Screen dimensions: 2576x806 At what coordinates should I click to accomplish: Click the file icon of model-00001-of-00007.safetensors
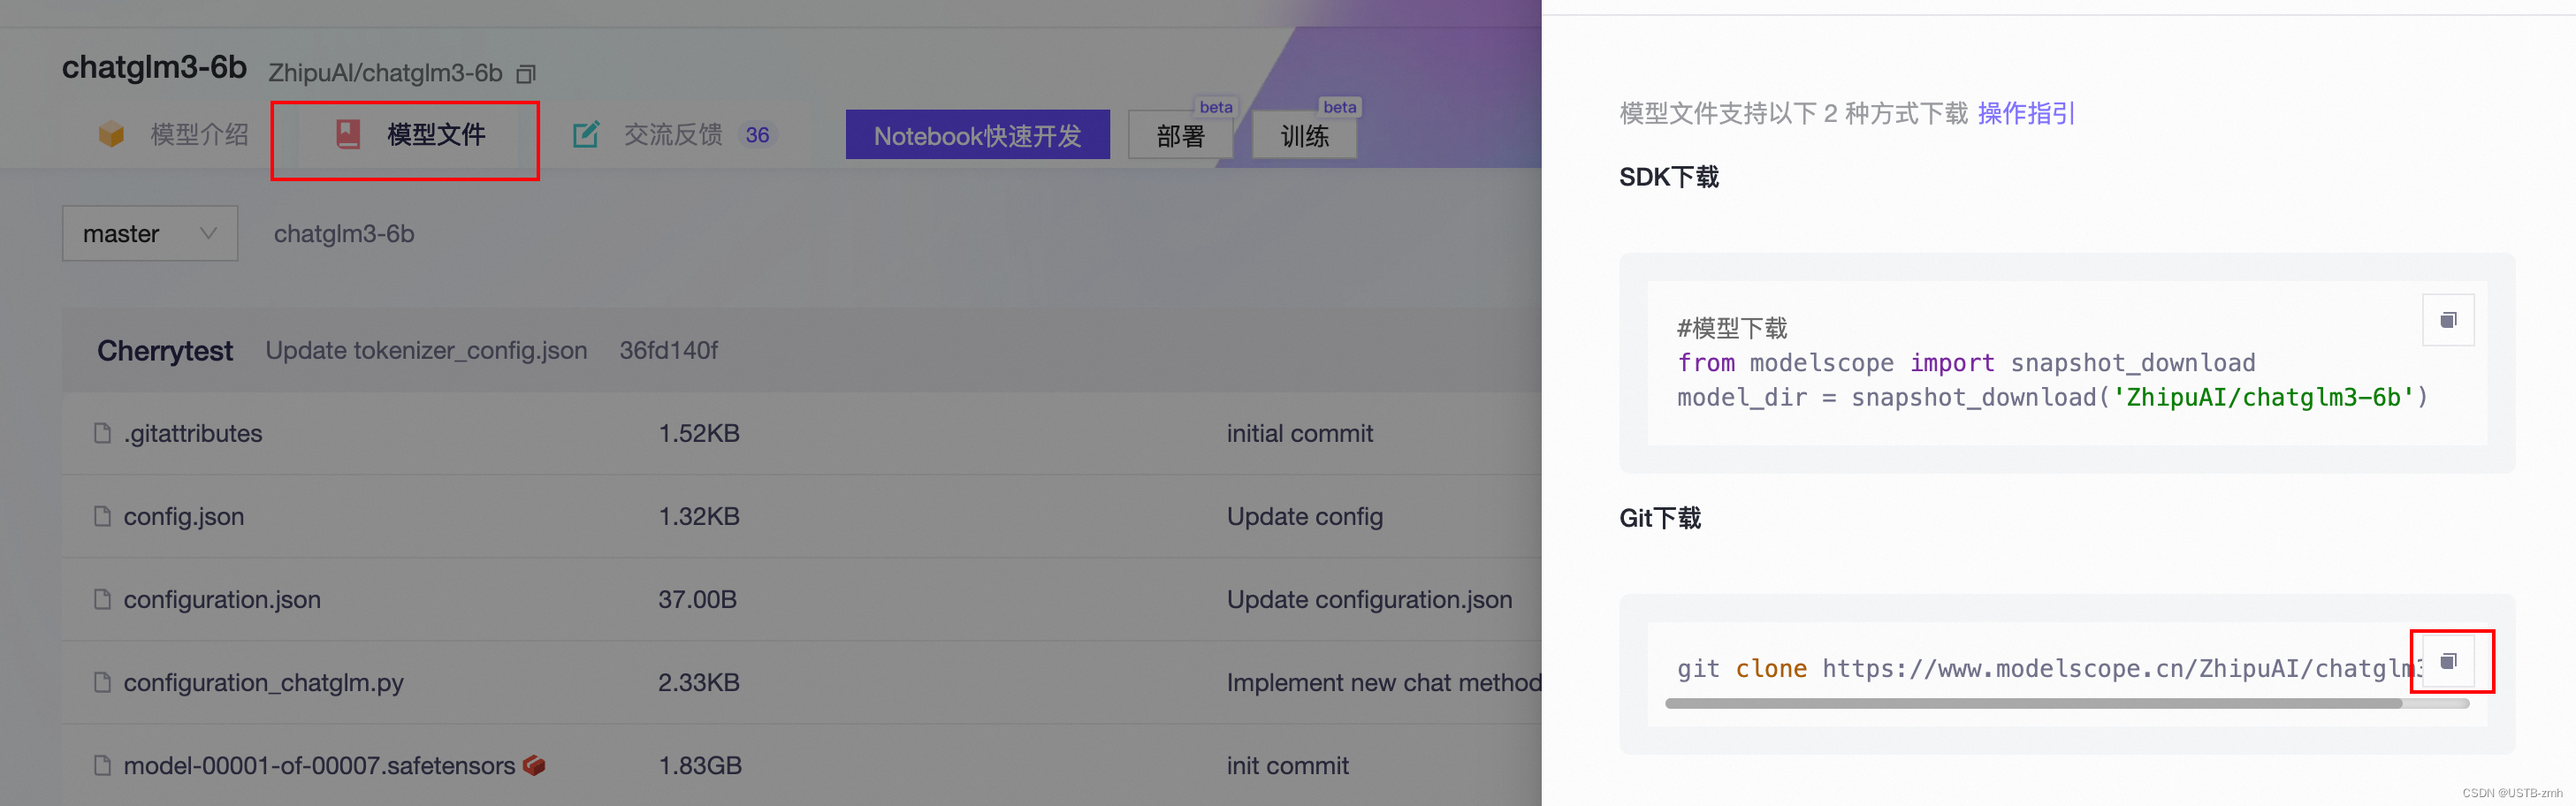(x=102, y=765)
